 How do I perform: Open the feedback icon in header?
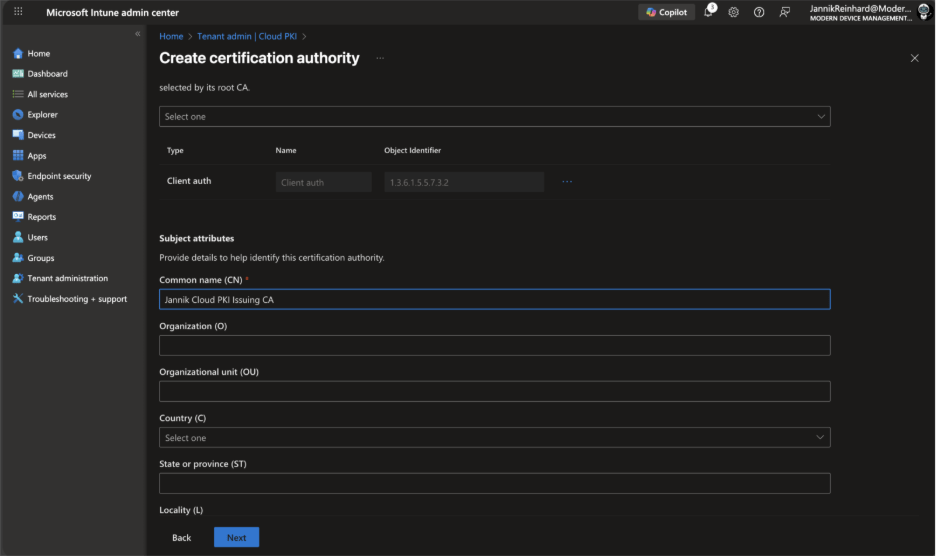point(785,12)
